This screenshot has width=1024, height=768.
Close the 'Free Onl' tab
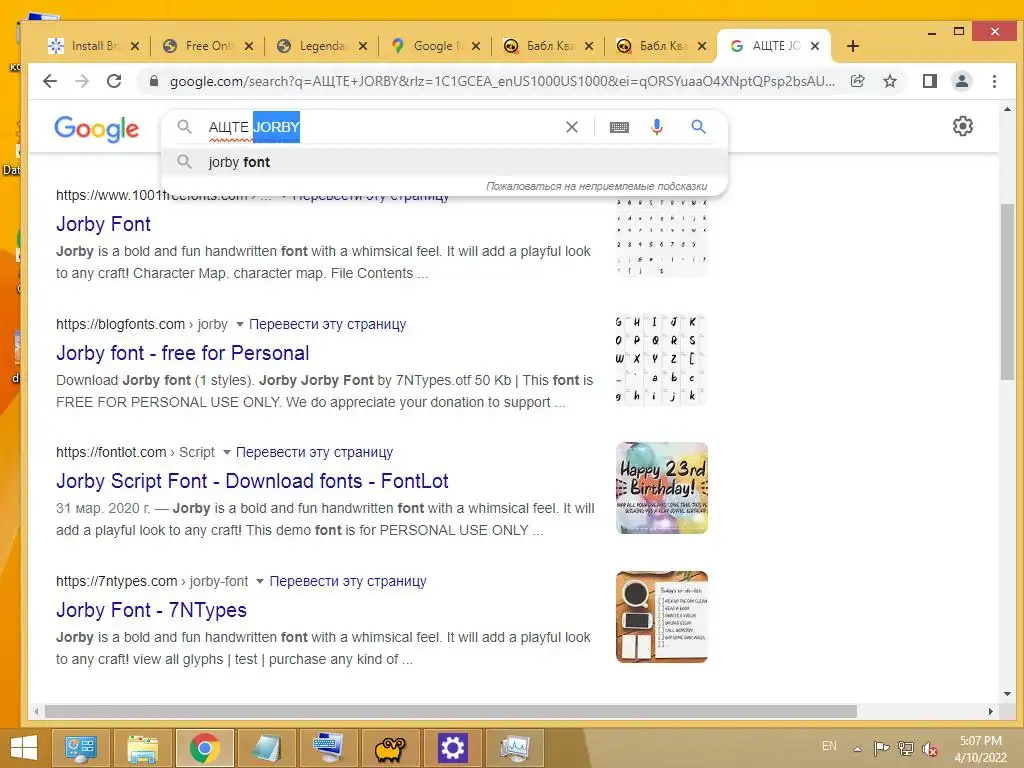[249, 46]
